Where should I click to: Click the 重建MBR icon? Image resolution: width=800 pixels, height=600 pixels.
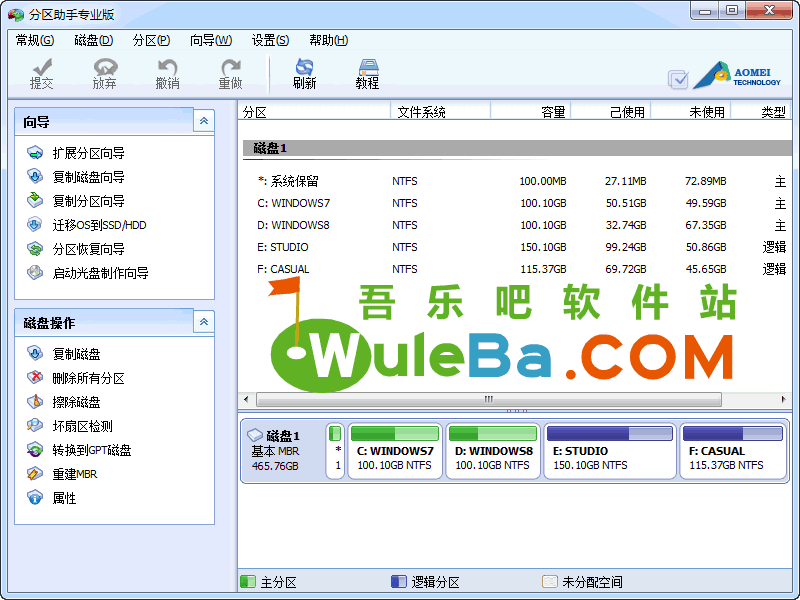point(35,473)
